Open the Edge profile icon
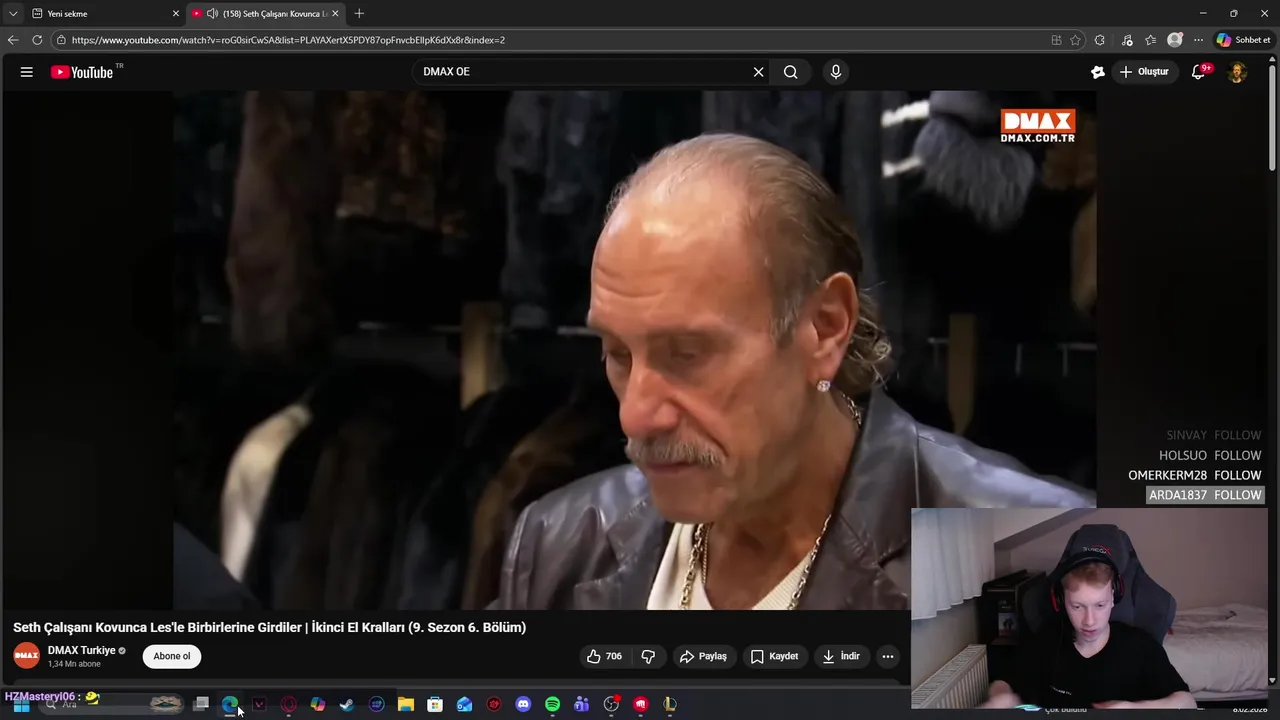 click(x=1175, y=40)
